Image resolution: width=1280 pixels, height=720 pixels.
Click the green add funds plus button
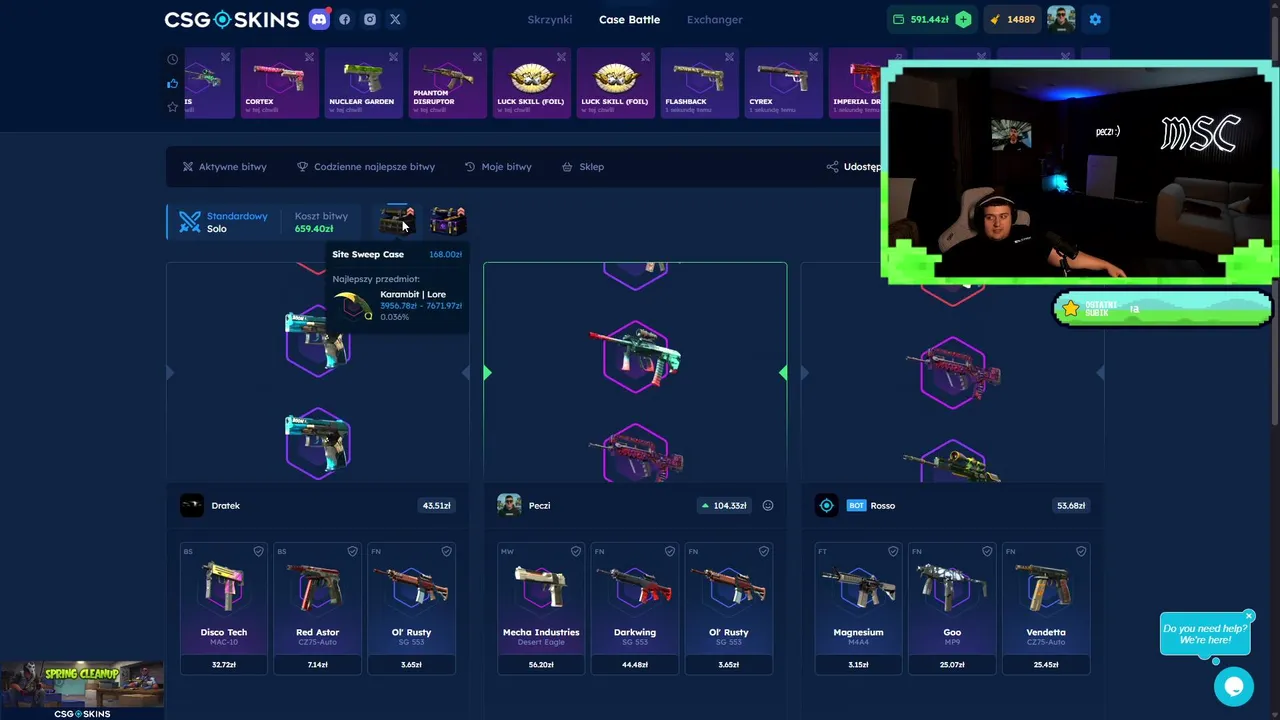click(x=963, y=19)
